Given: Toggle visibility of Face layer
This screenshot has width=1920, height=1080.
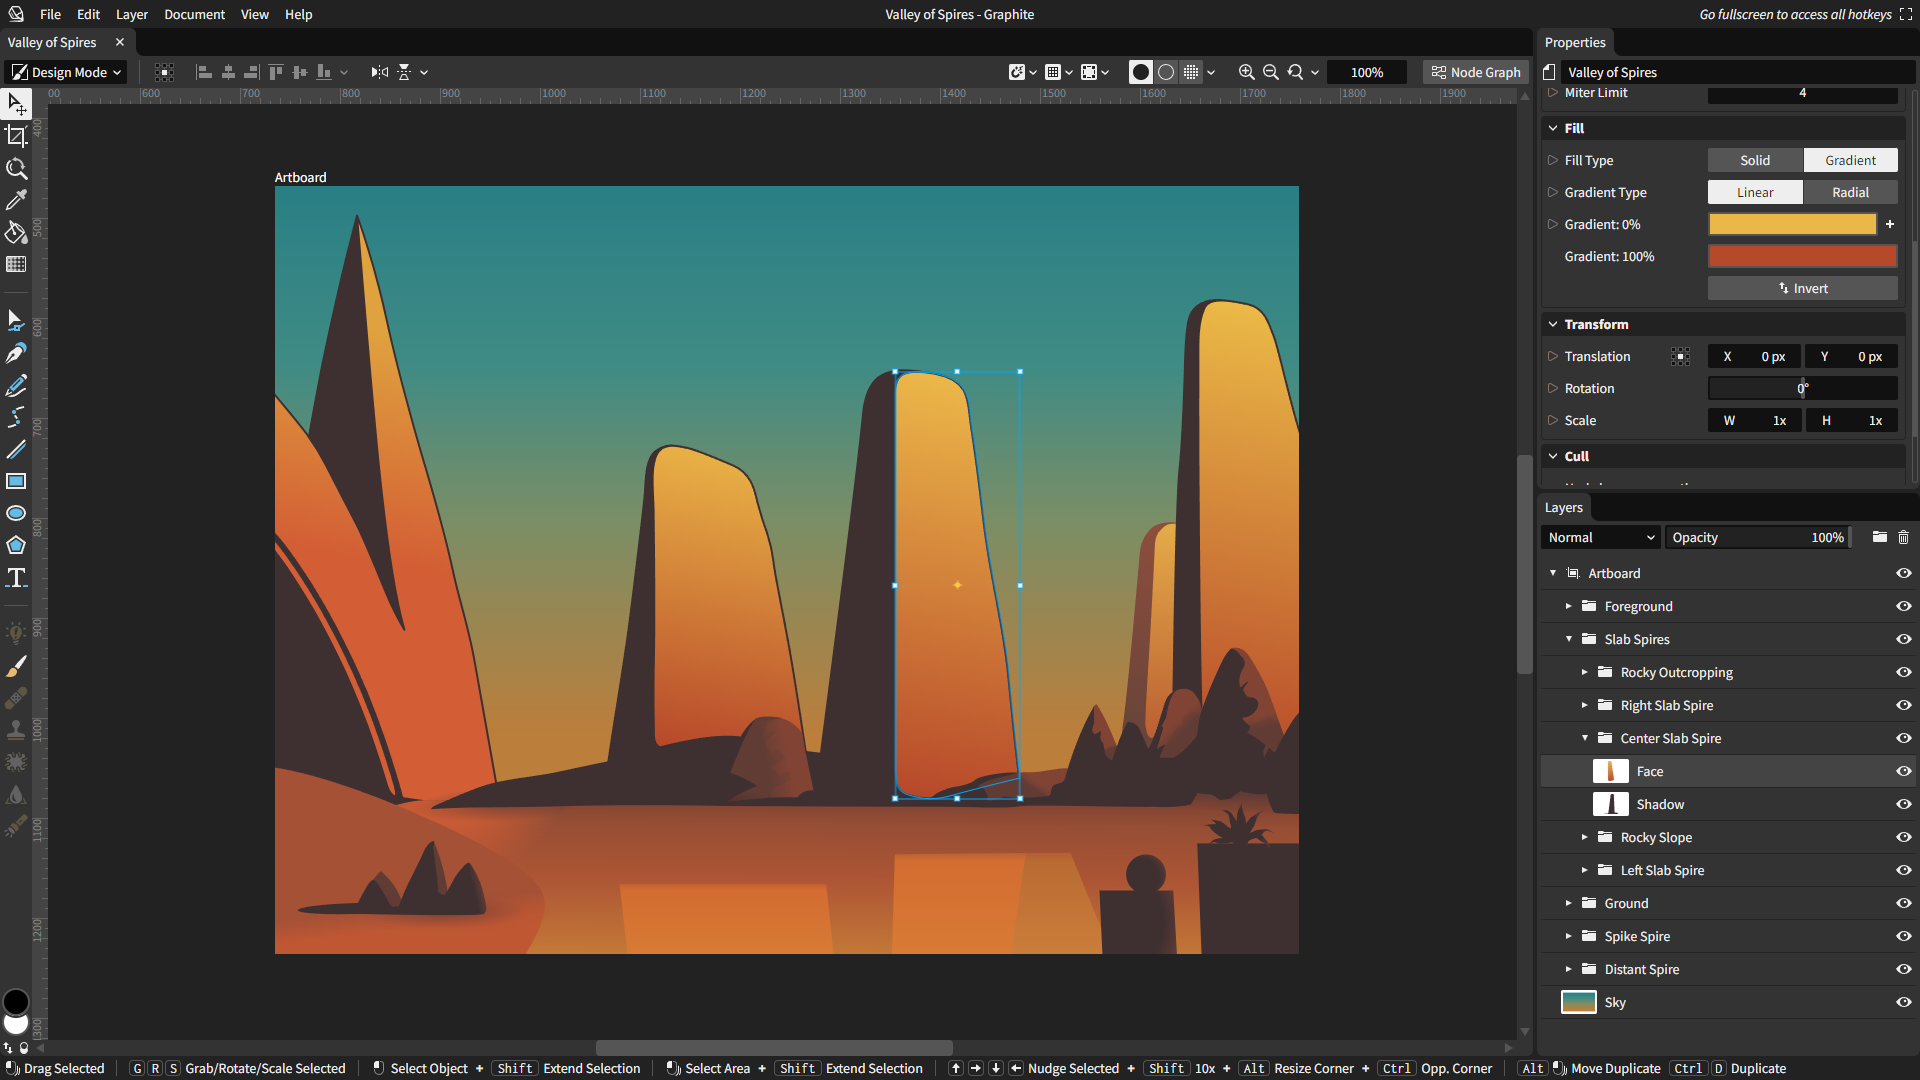Looking at the screenshot, I should click(1903, 770).
